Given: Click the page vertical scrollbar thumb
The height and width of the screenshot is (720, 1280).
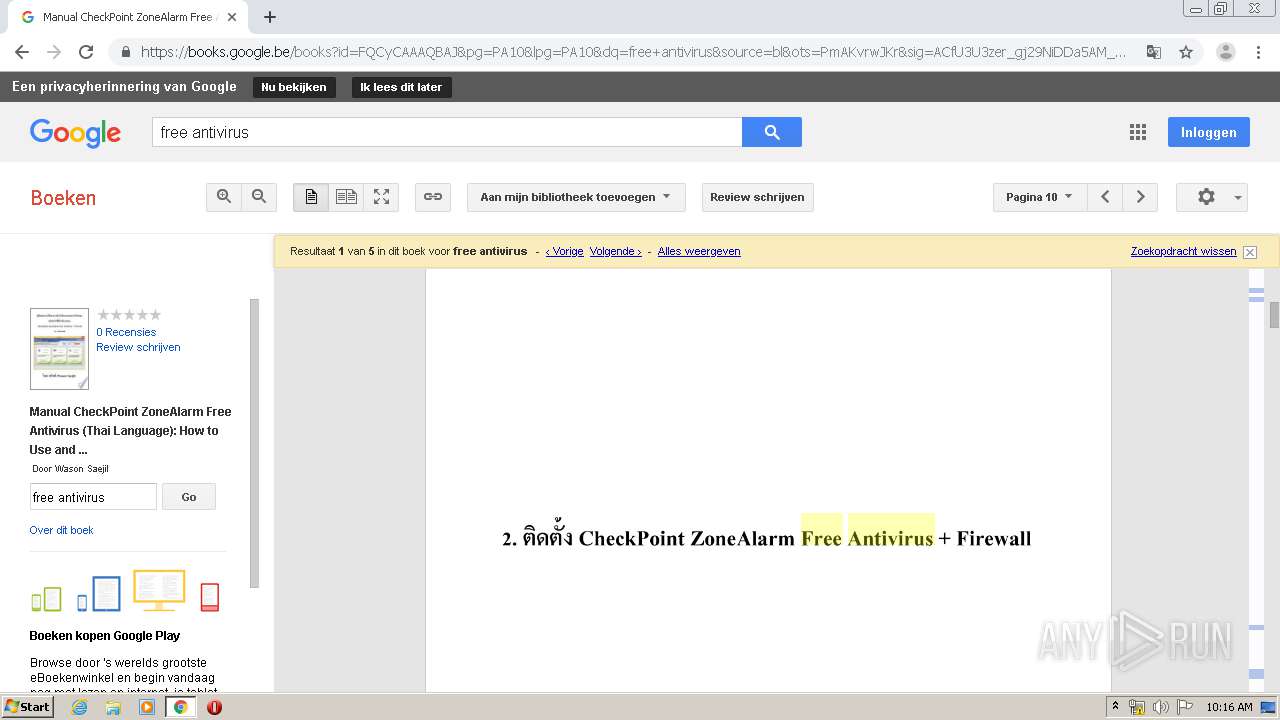Looking at the screenshot, I should point(1274,315).
